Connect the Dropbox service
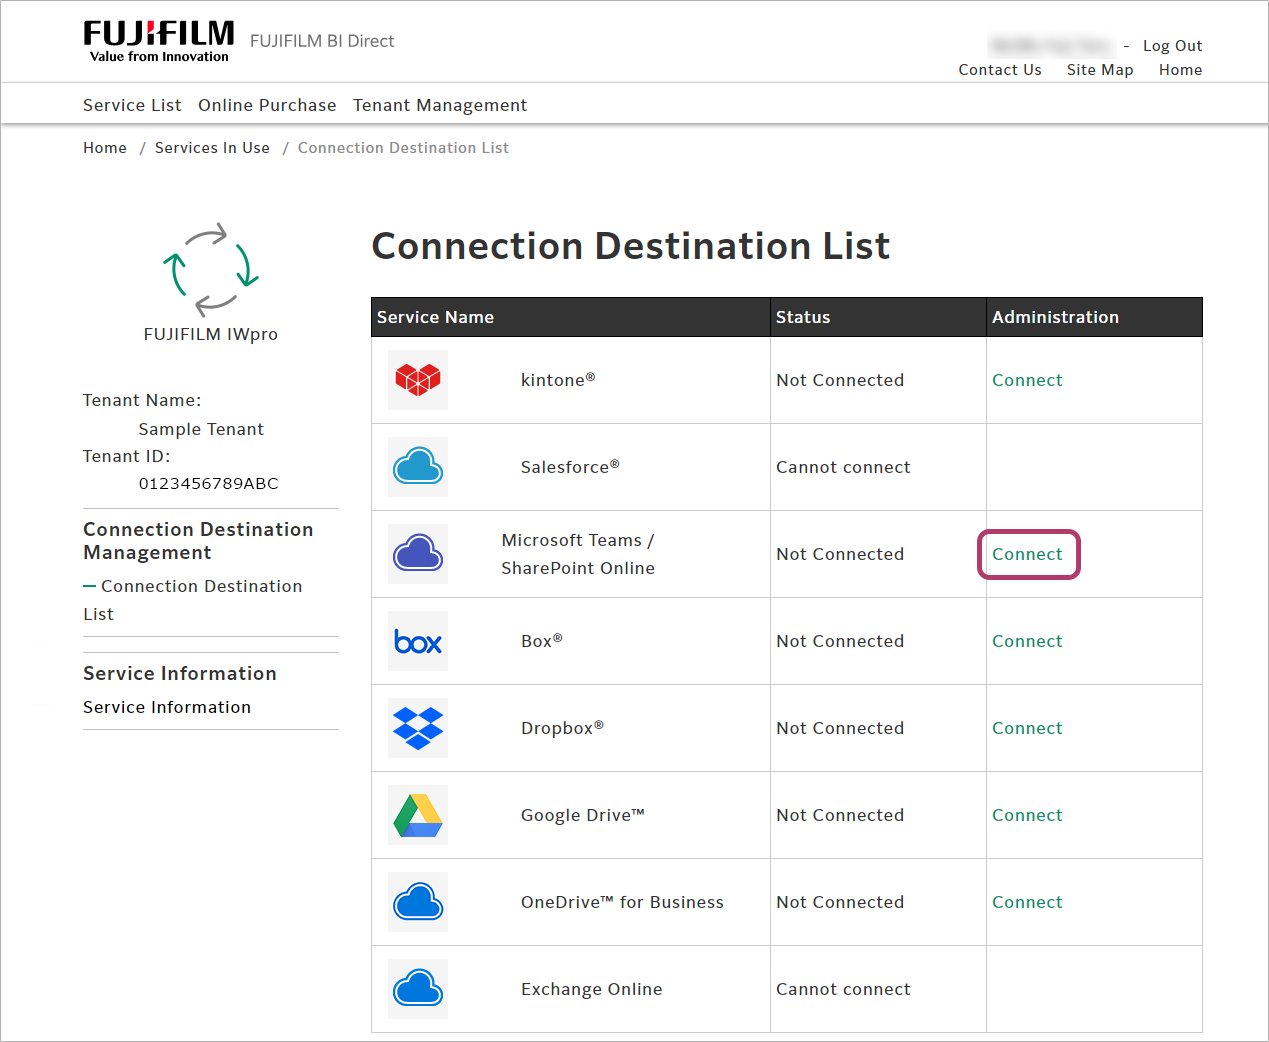The height and width of the screenshot is (1042, 1269). coord(1027,728)
